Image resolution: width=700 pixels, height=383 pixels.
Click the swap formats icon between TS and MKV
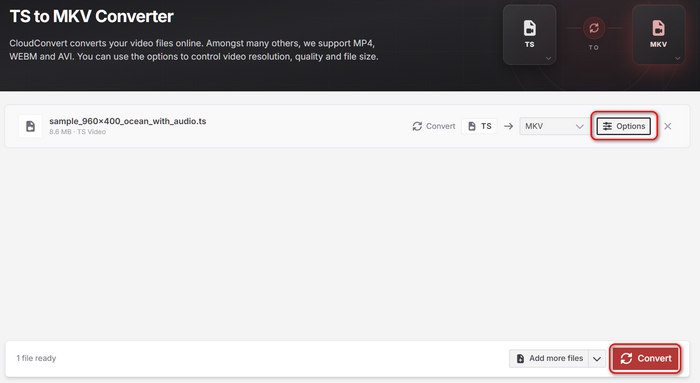click(594, 28)
